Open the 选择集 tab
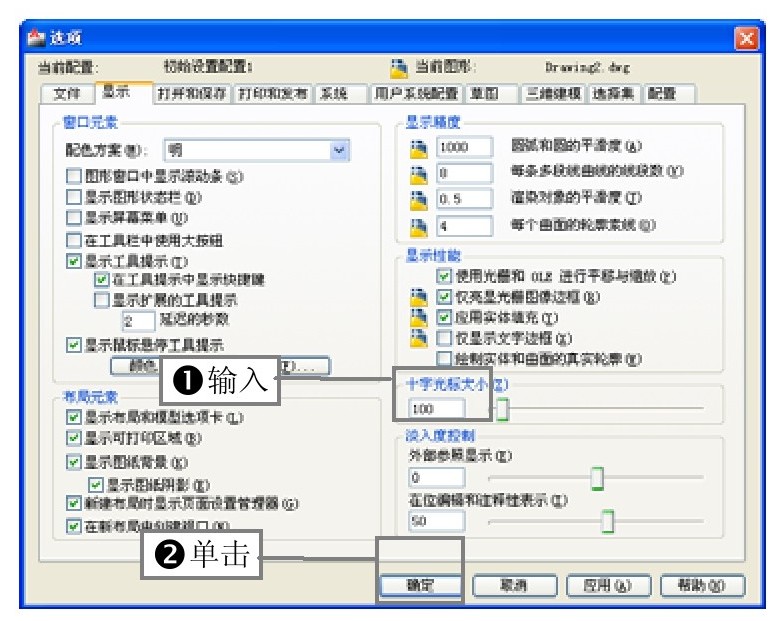779x621 pixels. click(613, 94)
